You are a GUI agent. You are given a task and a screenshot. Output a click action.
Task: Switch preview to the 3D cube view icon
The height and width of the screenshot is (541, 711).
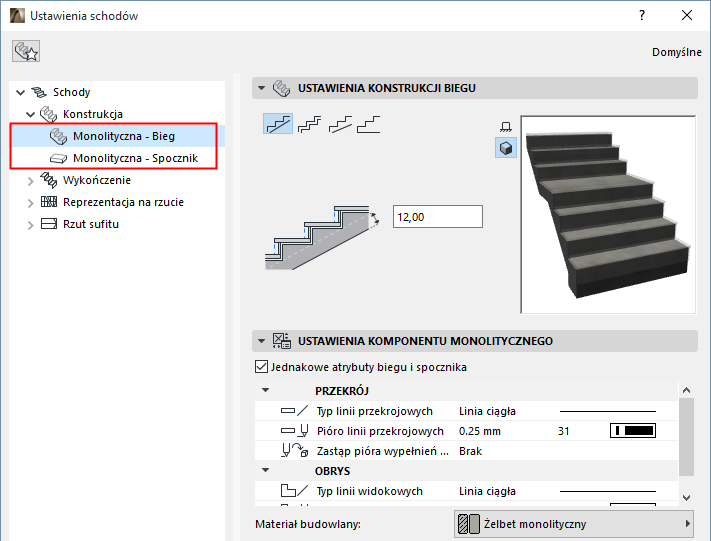[506, 148]
